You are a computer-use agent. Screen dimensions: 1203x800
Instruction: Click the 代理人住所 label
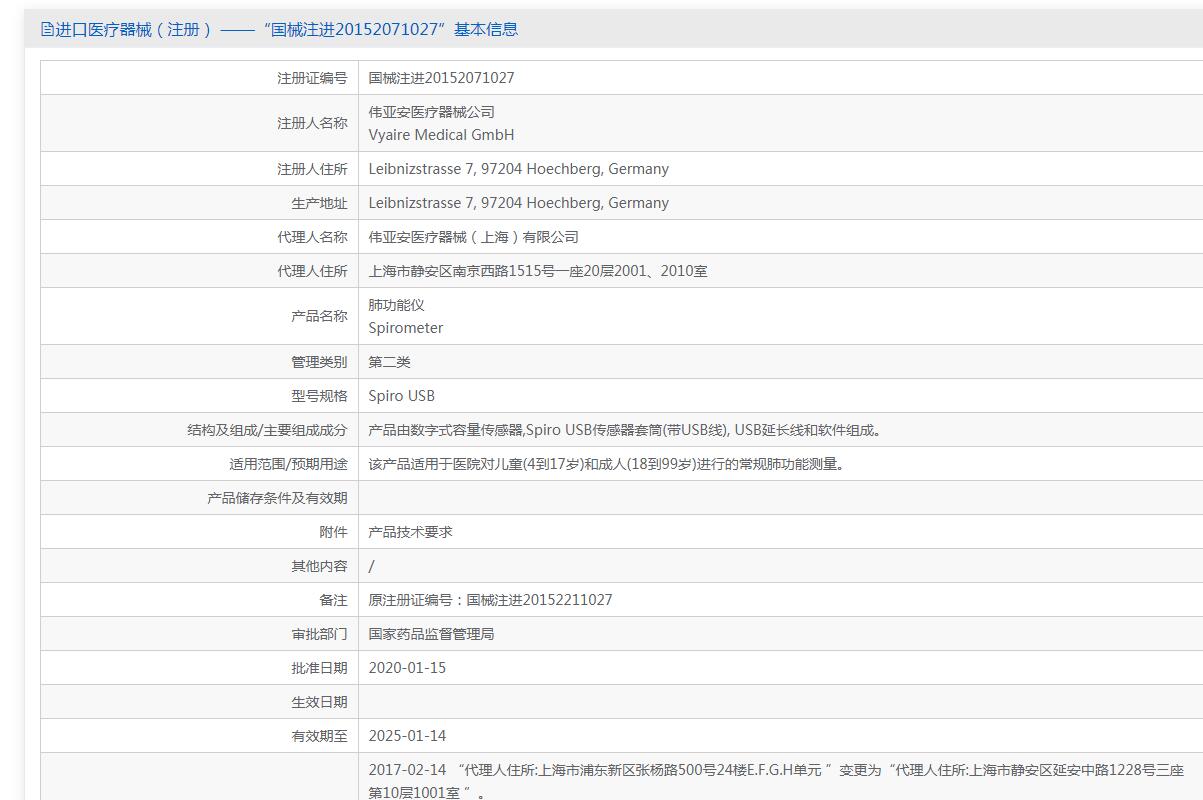[312, 271]
